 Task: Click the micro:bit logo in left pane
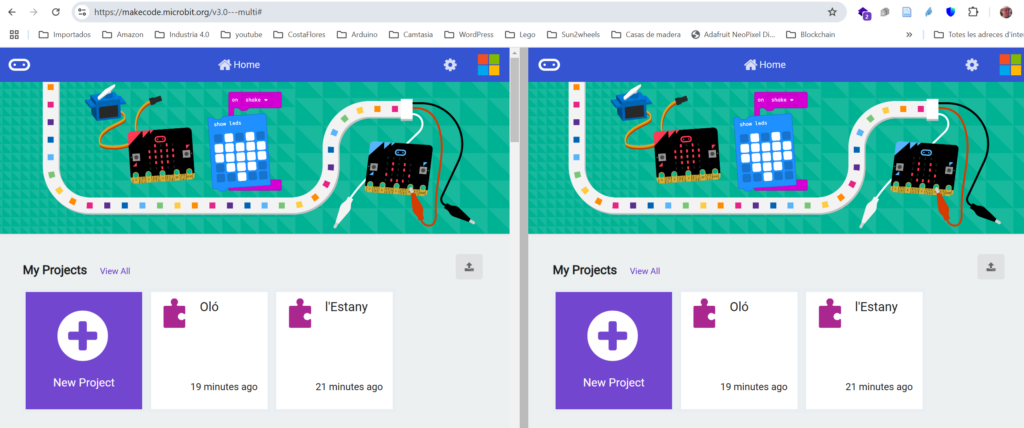(20, 65)
